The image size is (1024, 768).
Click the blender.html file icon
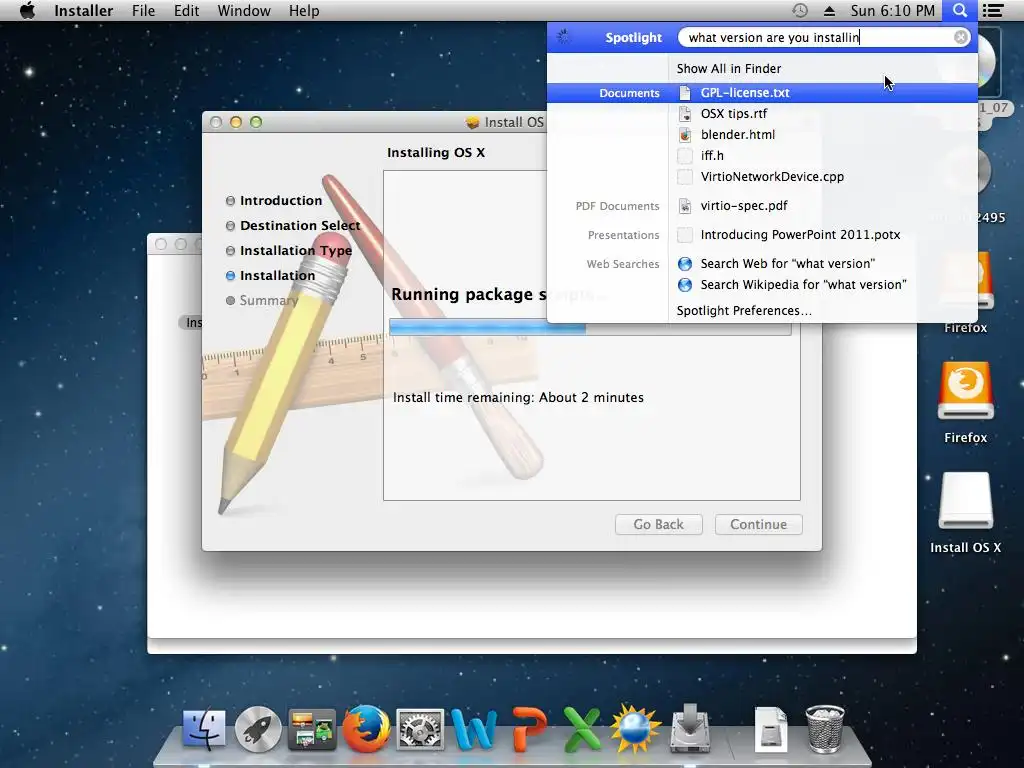684,135
